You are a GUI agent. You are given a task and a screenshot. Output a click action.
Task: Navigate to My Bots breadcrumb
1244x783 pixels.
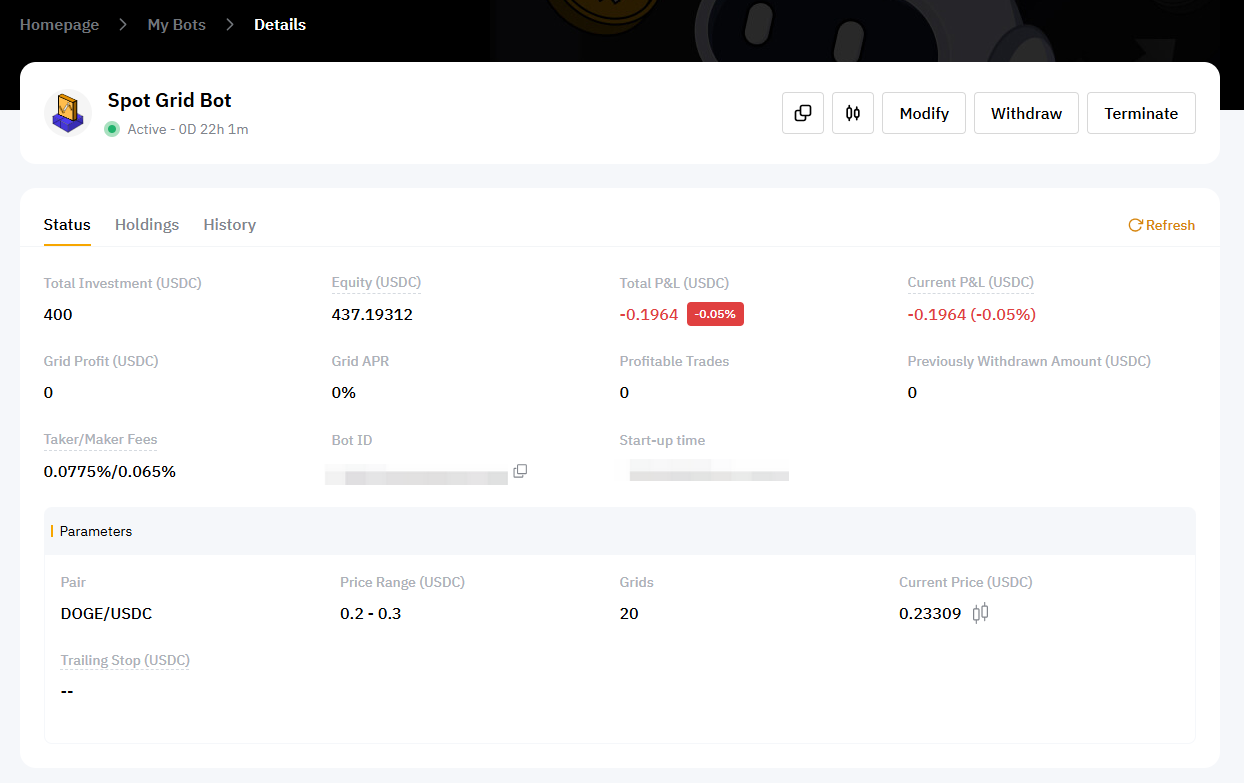(x=176, y=25)
